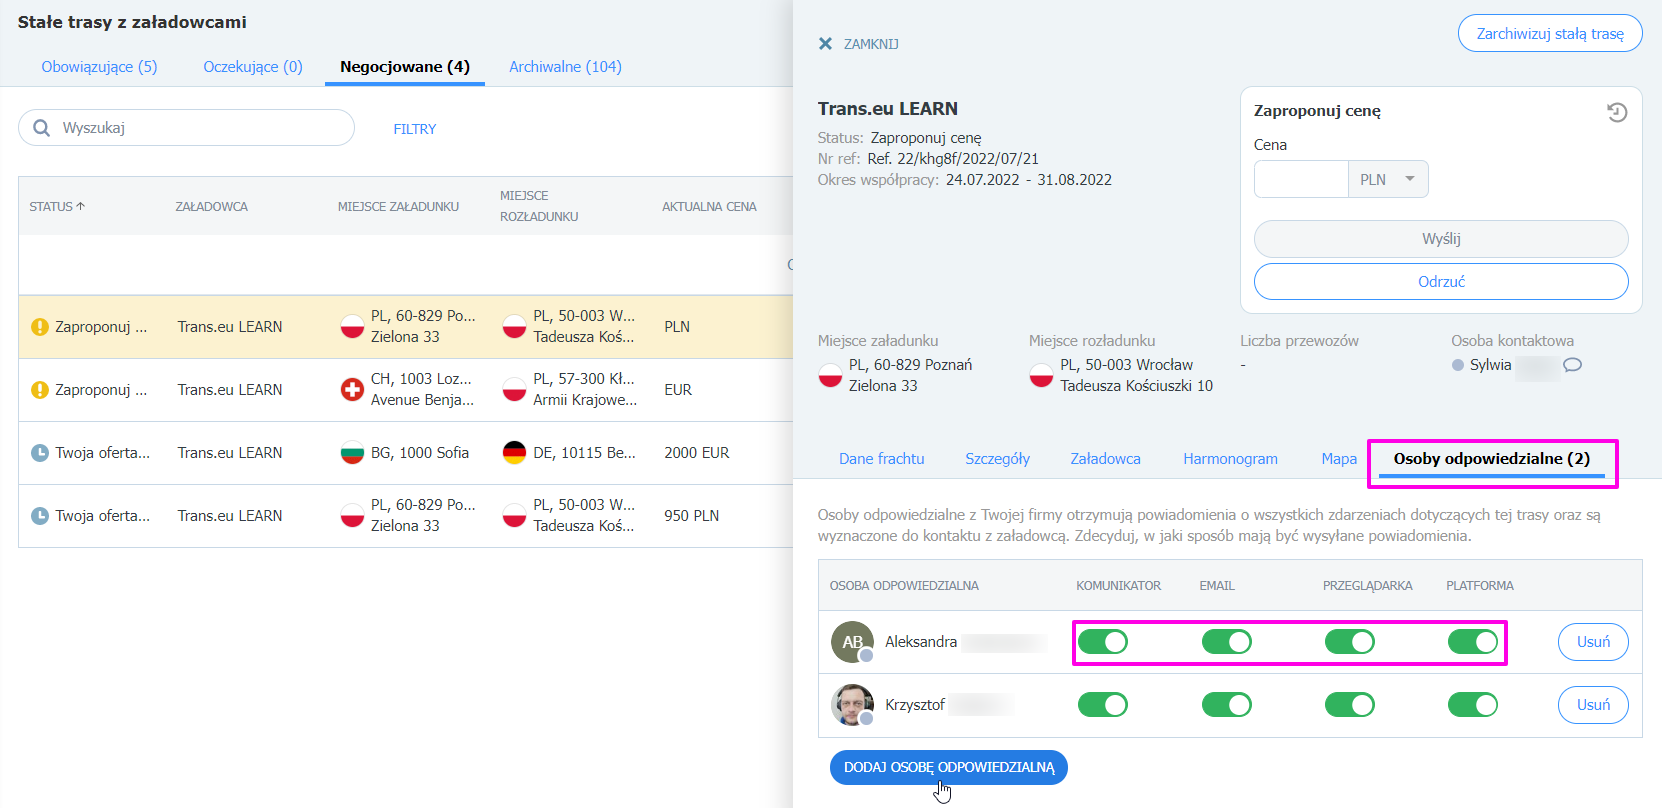The width and height of the screenshot is (1662, 808).
Task: Click DODAJ OSOBĘ ODPOWIEDZIALNĄ button
Action: pos(949,768)
